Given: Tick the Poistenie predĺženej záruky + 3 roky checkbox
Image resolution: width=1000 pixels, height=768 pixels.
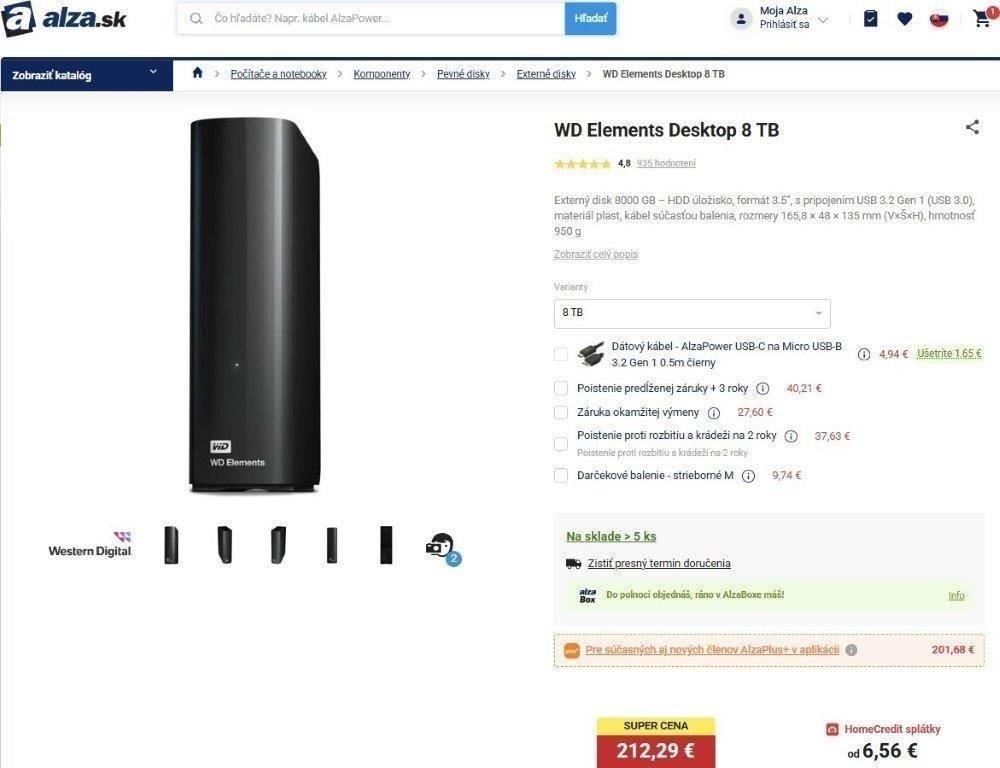Looking at the screenshot, I should (561, 388).
